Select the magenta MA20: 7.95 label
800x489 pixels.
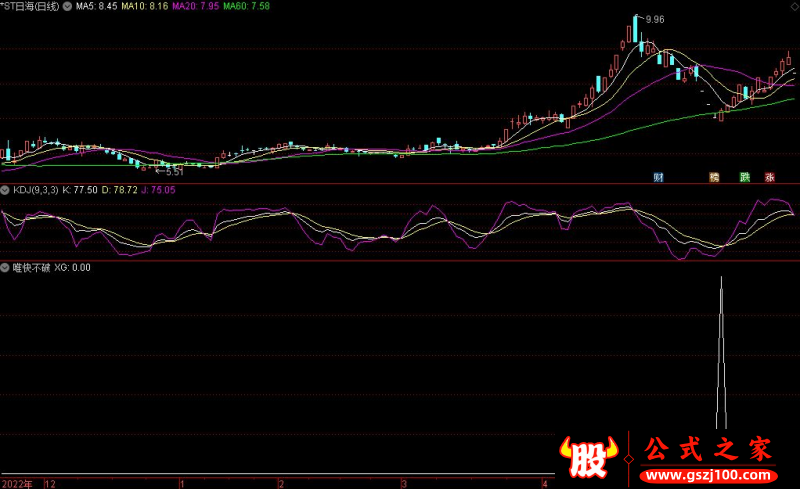pos(194,6)
